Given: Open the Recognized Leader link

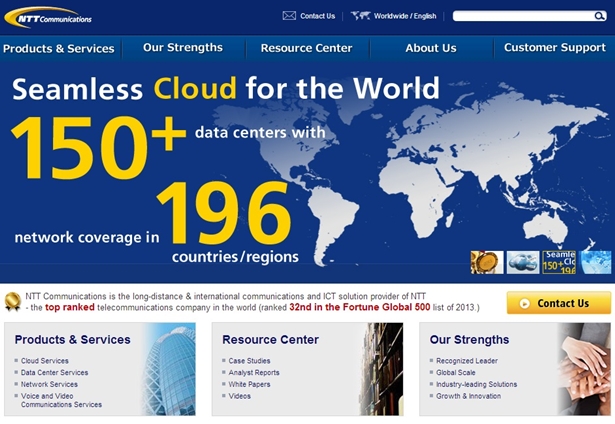Looking at the screenshot, I should click(x=467, y=360).
